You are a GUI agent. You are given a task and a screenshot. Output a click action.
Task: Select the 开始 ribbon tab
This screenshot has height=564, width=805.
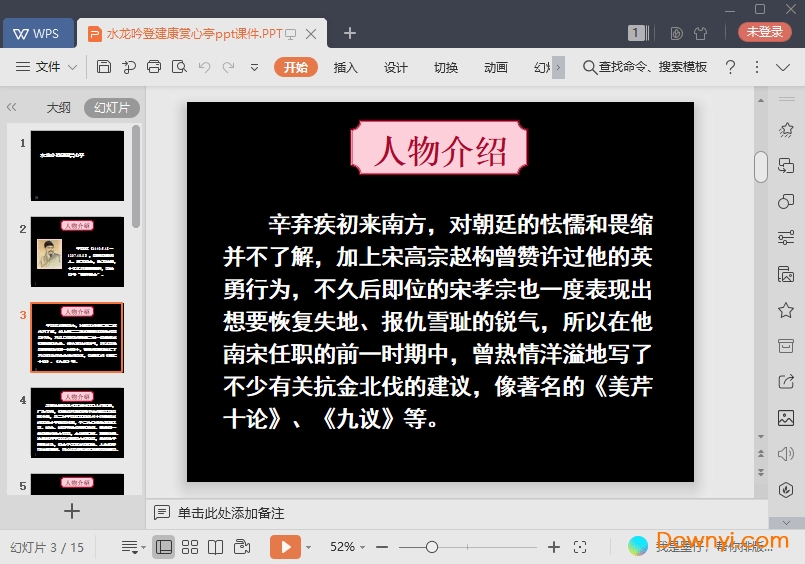click(x=296, y=67)
